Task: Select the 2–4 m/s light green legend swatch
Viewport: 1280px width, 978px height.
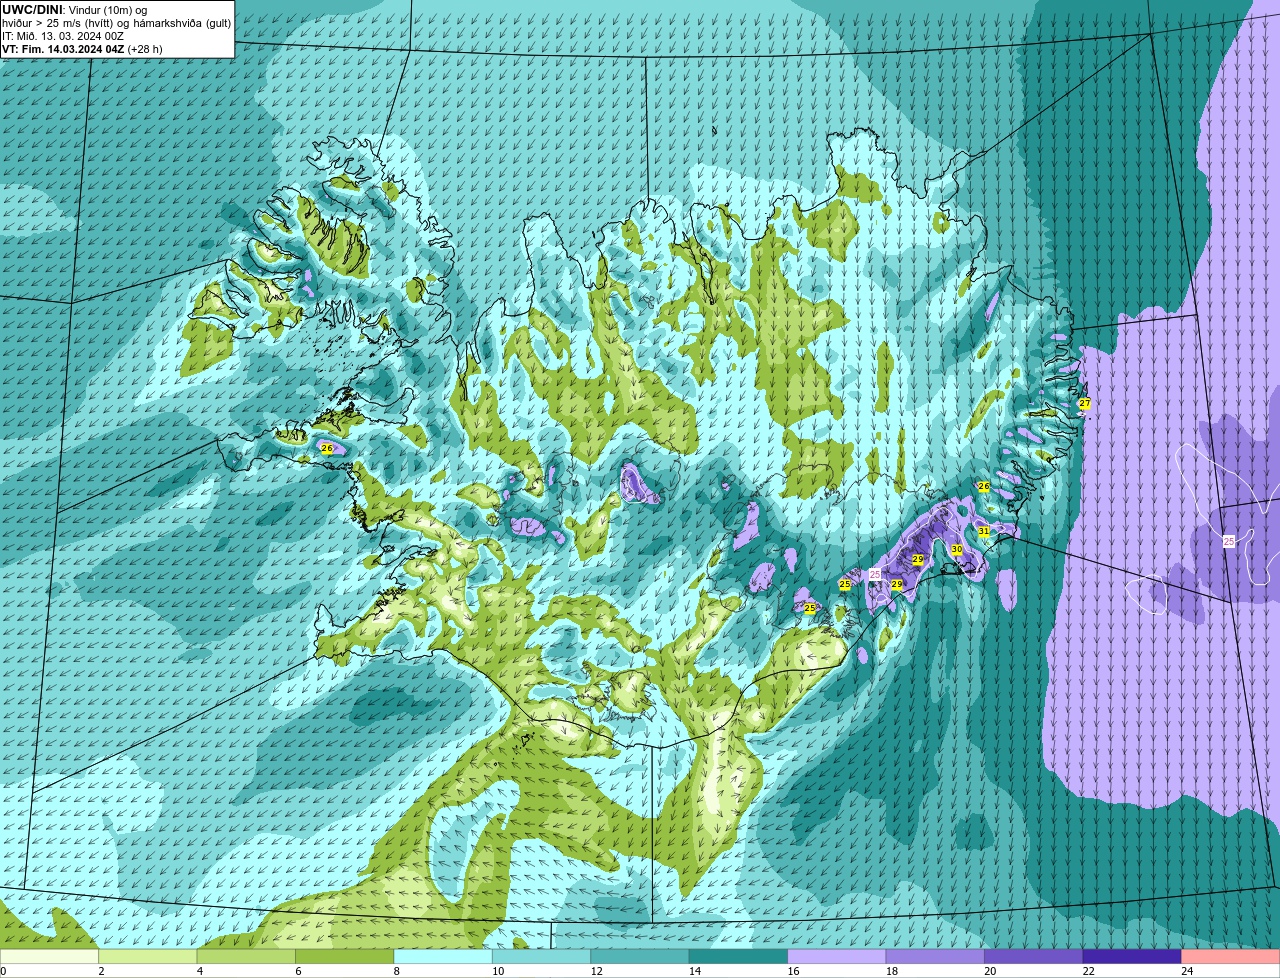Action: [148, 956]
